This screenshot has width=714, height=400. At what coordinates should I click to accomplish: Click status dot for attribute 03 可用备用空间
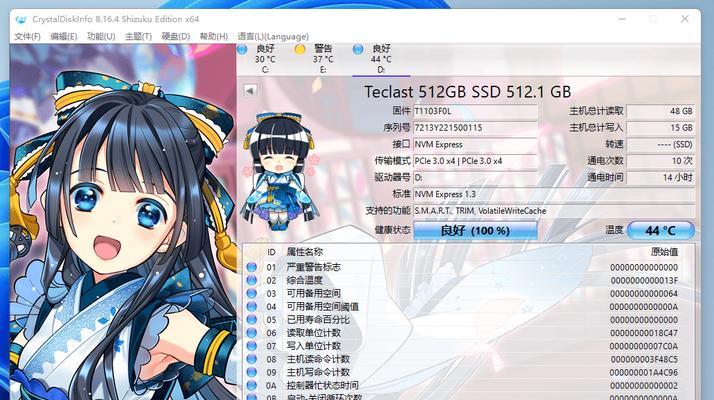pyautogui.click(x=251, y=293)
